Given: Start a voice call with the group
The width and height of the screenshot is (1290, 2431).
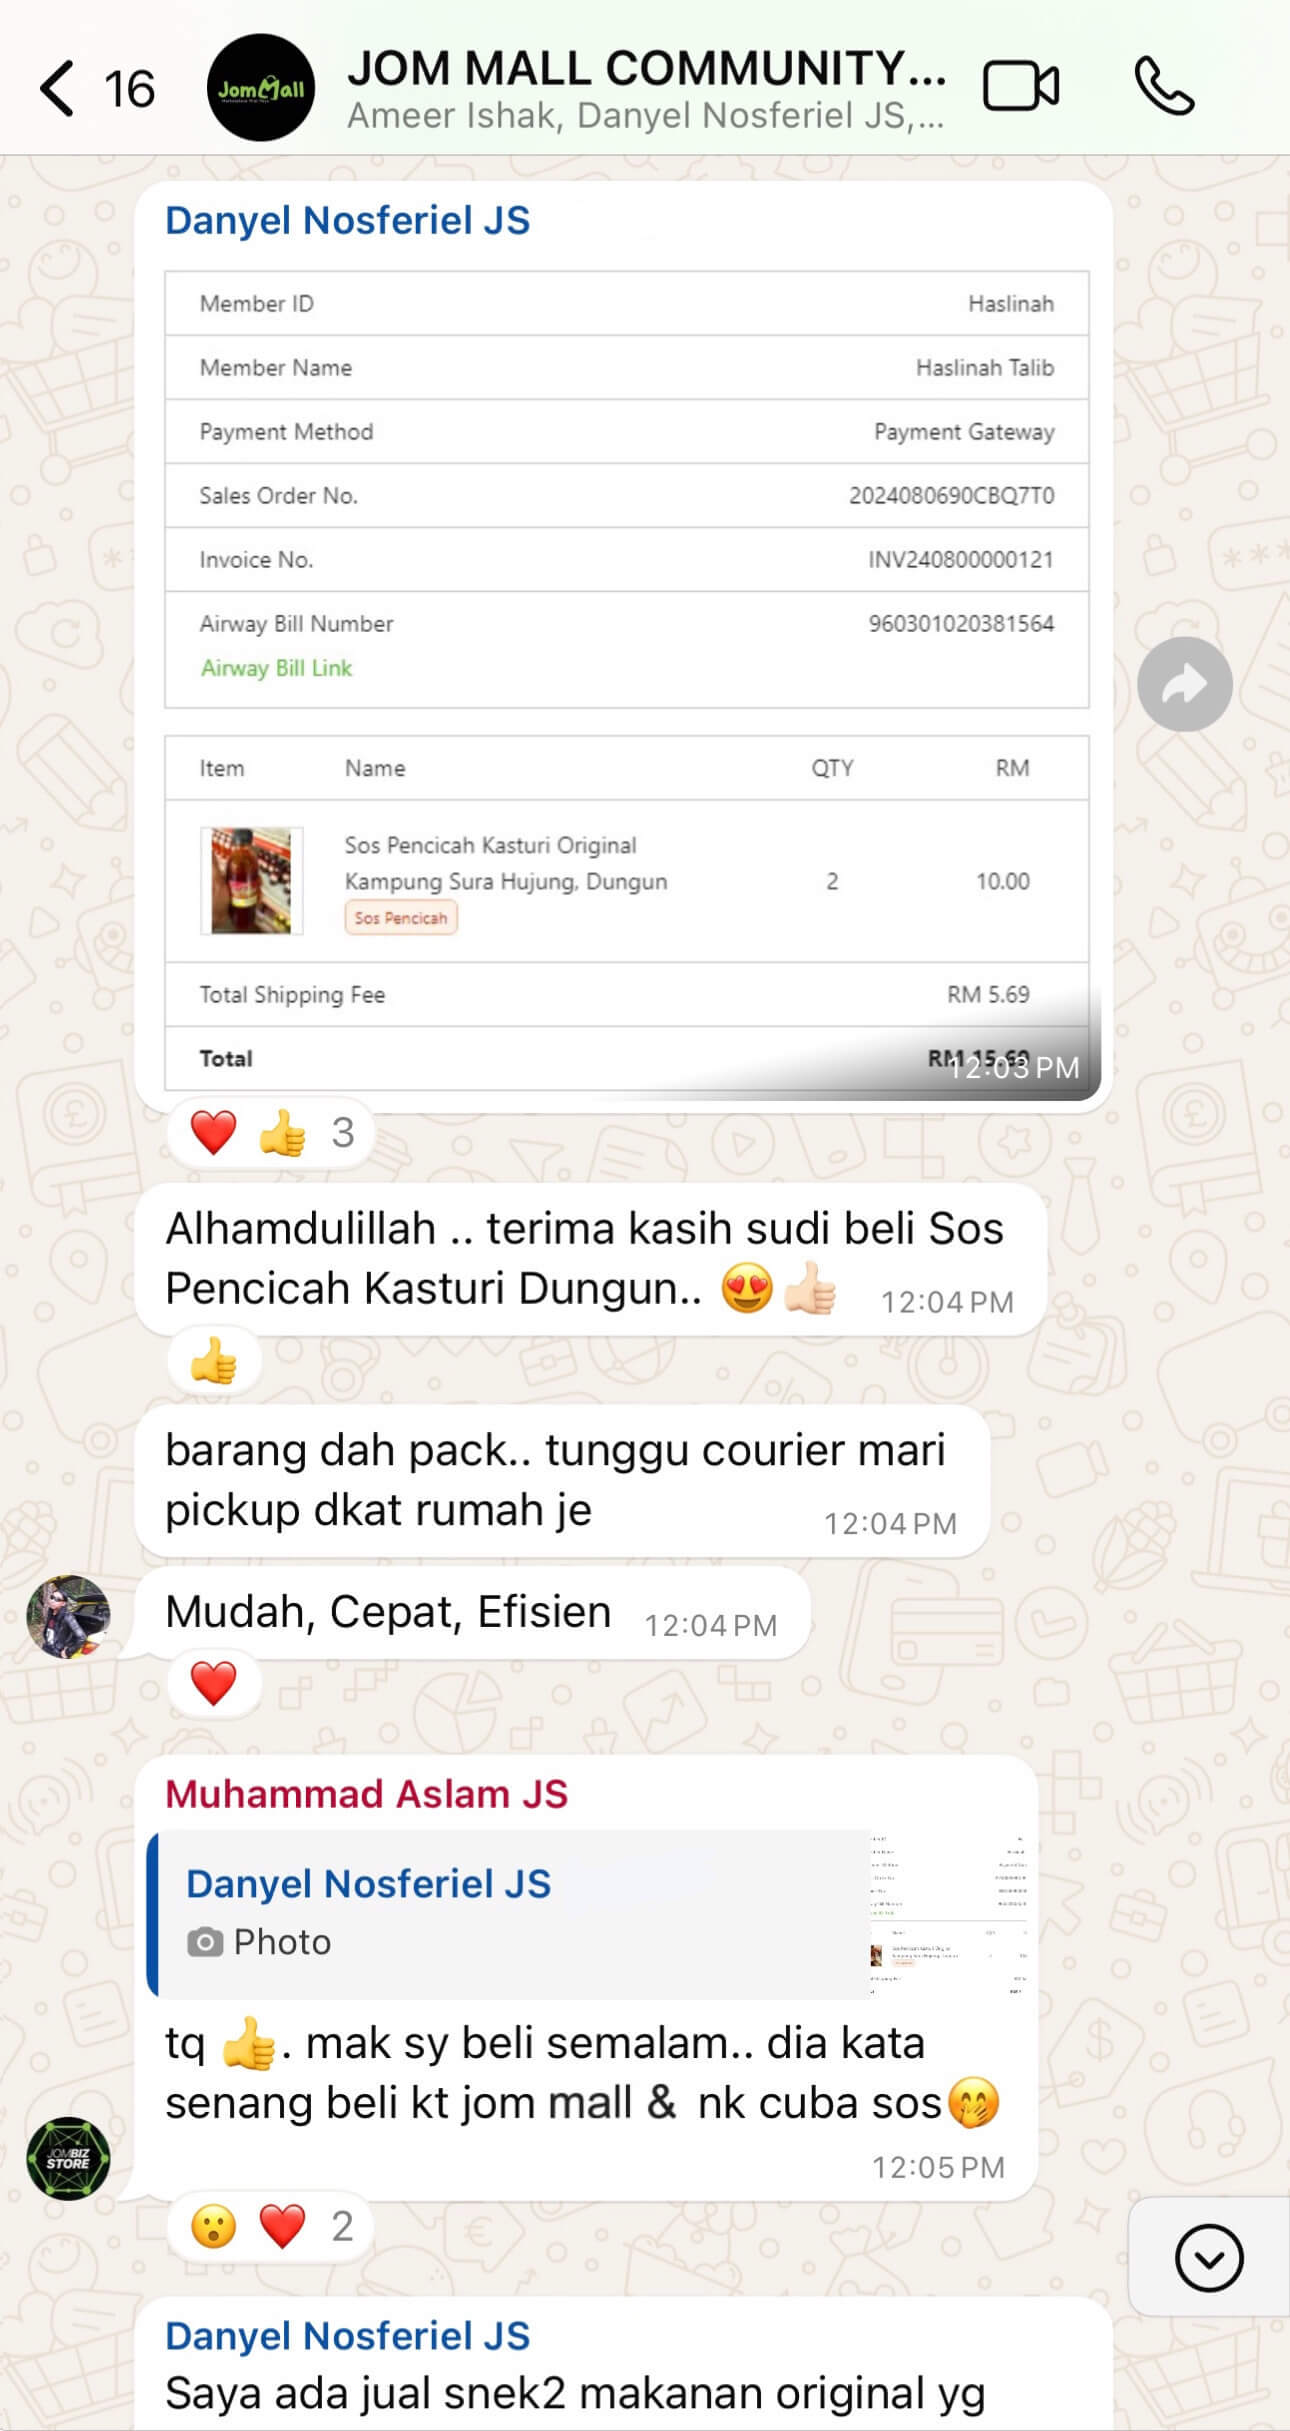Looking at the screenshot, I should point(1164,86).
